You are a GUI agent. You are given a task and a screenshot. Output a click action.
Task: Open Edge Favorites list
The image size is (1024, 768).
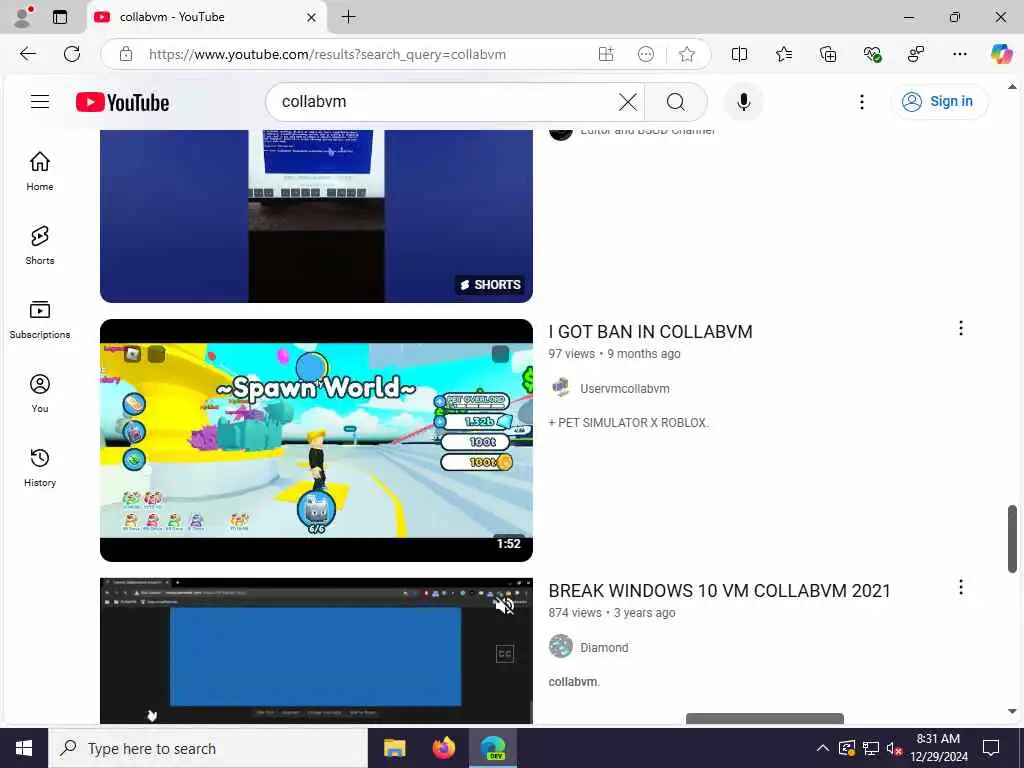click(x=784, y=54)
